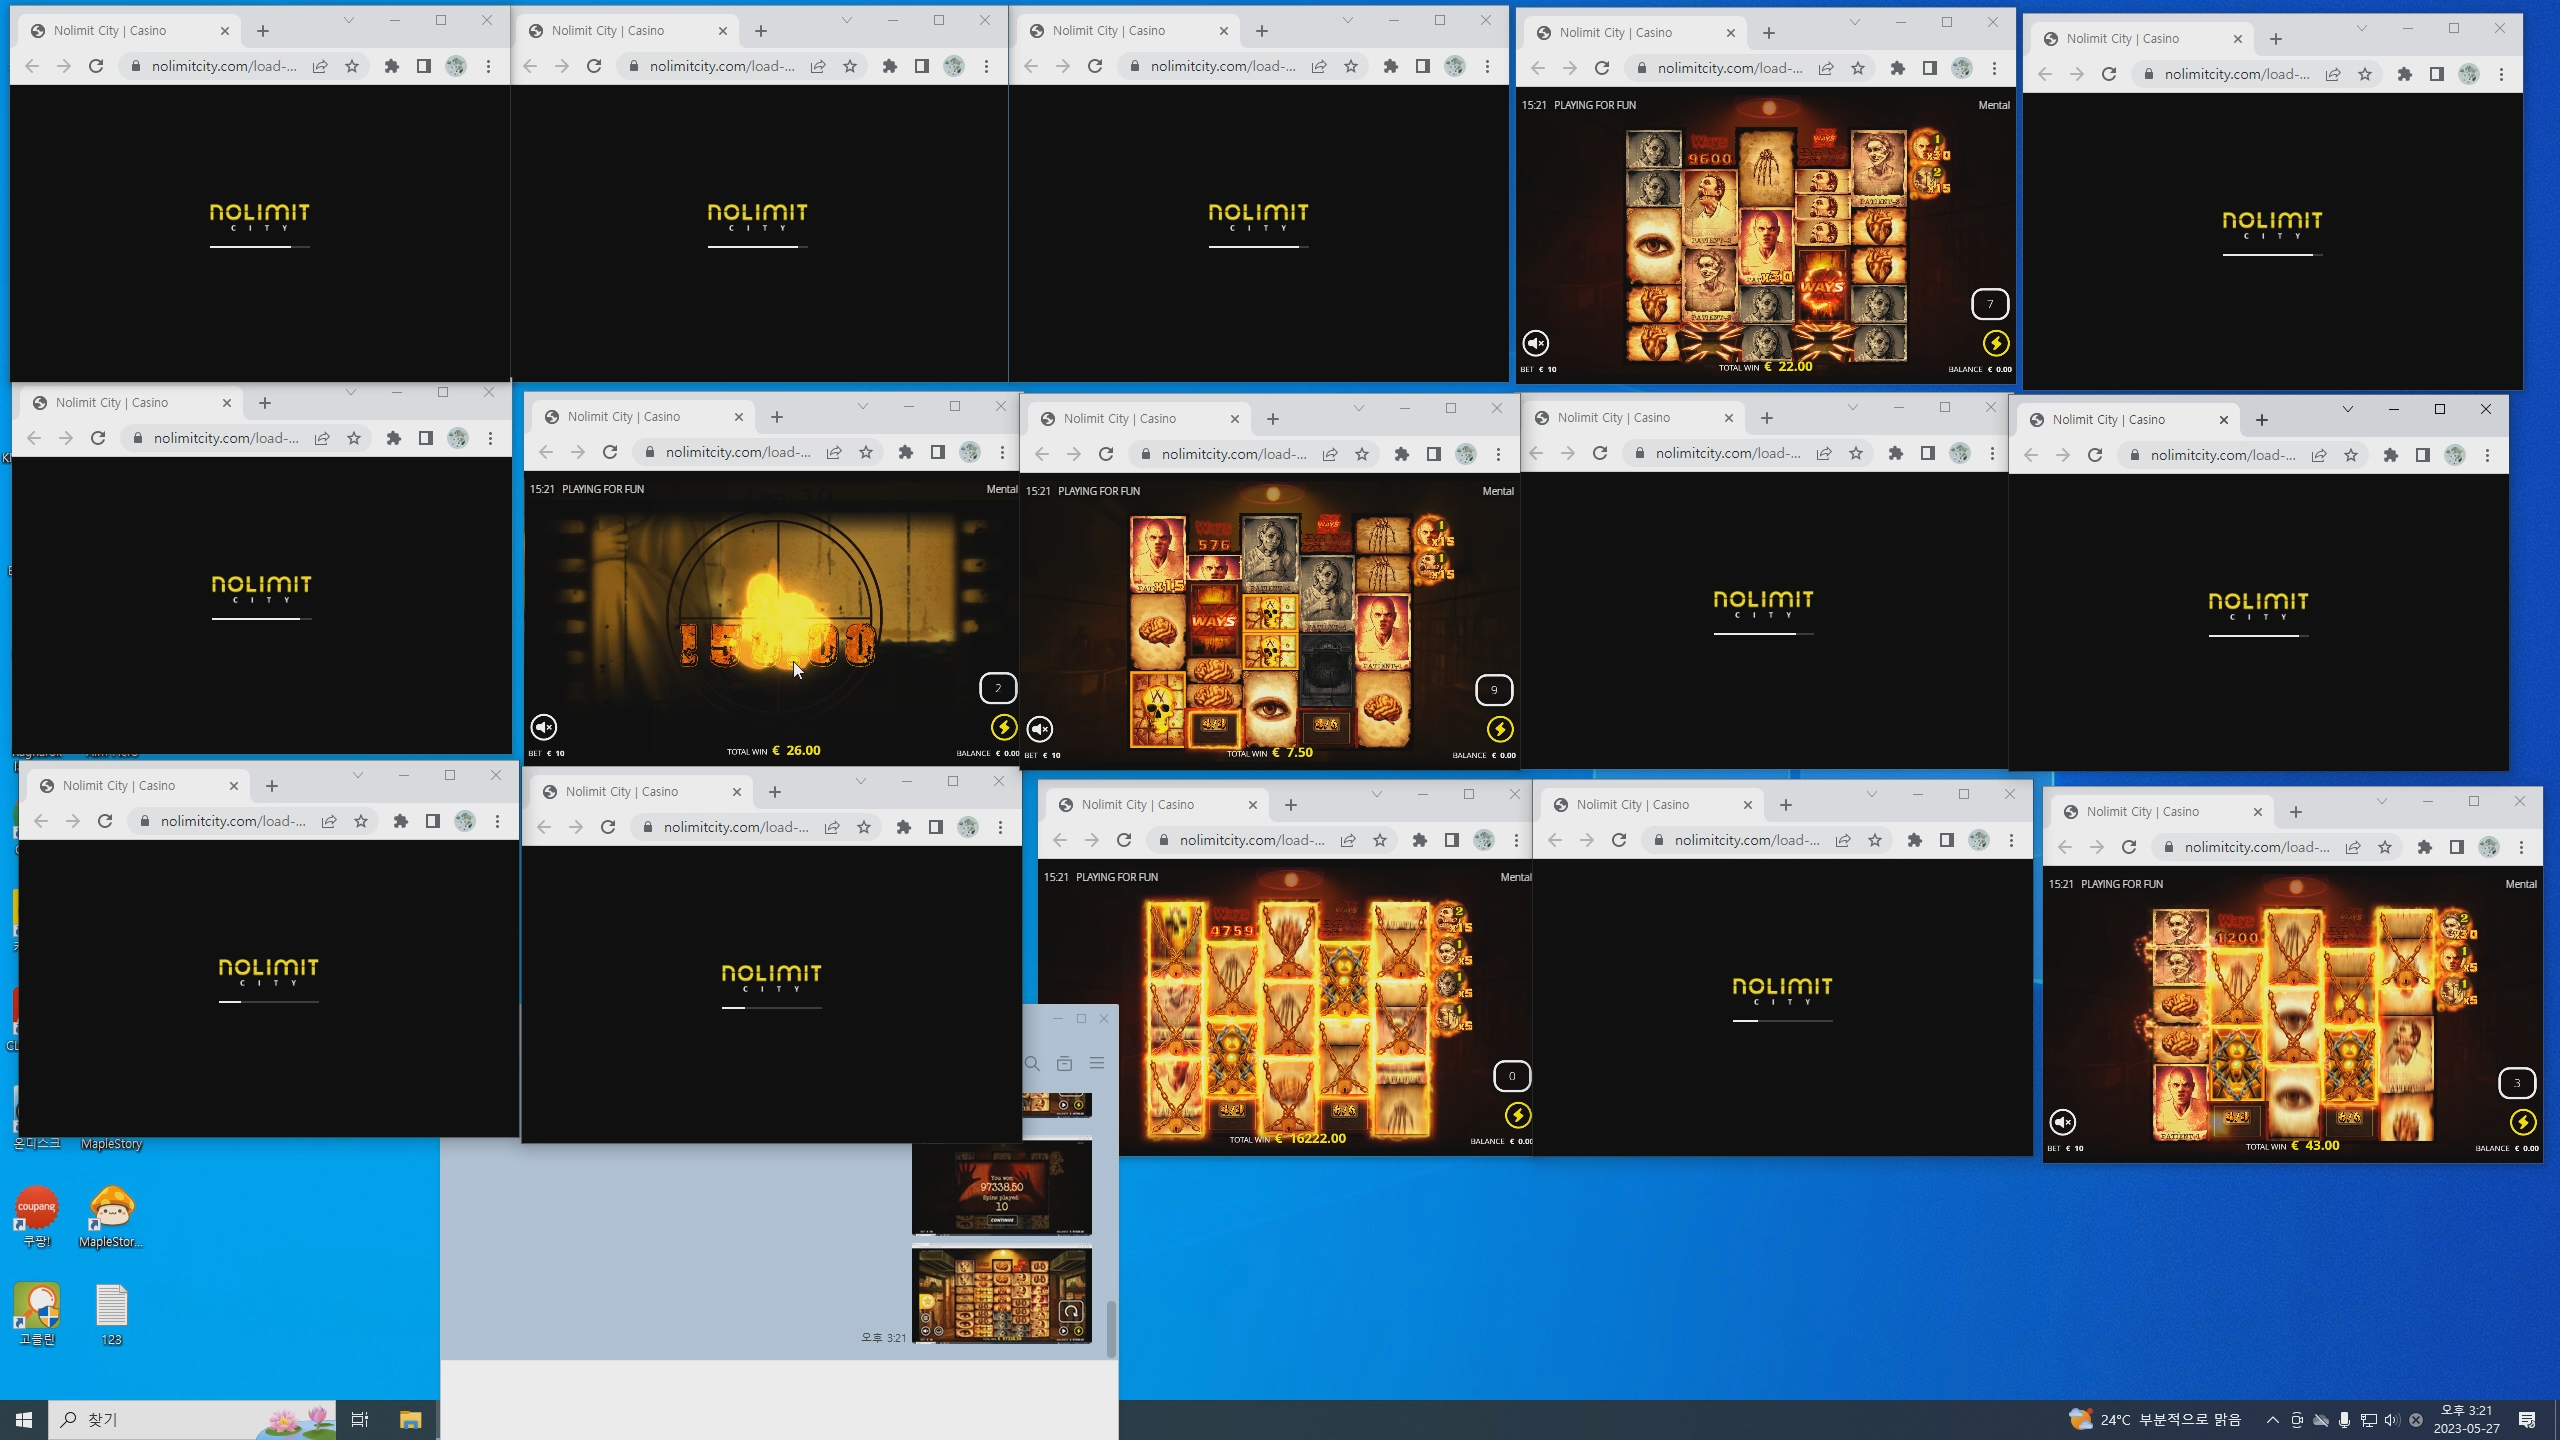Reload page in window showing 26.00 total win

pos(610,452)
